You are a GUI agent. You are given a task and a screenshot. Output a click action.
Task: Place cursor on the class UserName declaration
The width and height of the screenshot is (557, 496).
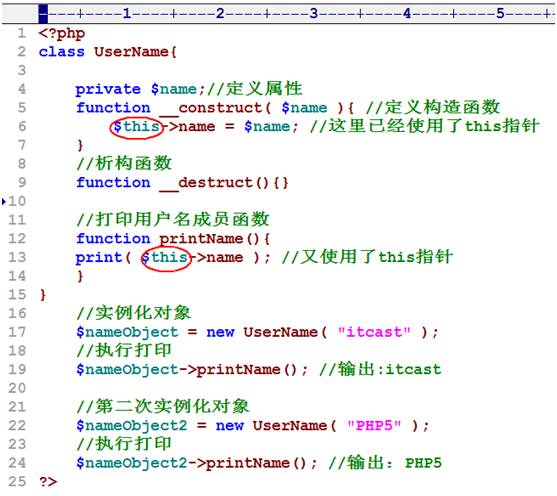(x=108, y=52)
